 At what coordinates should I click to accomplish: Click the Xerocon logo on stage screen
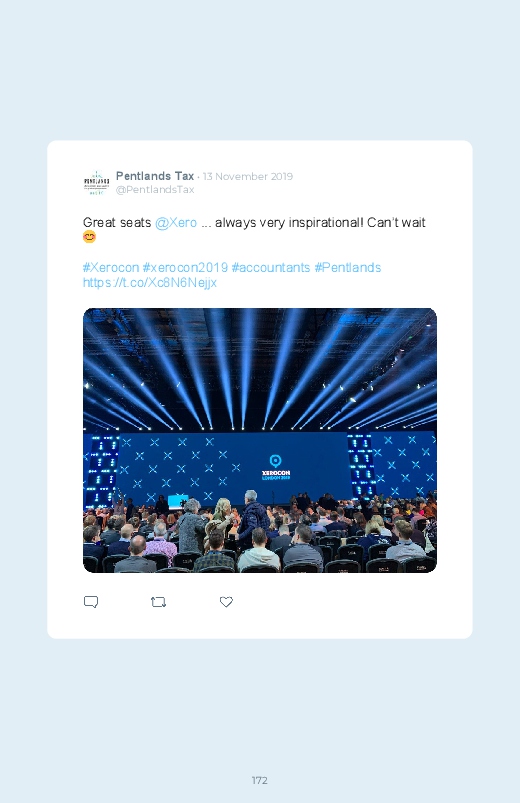276,467
